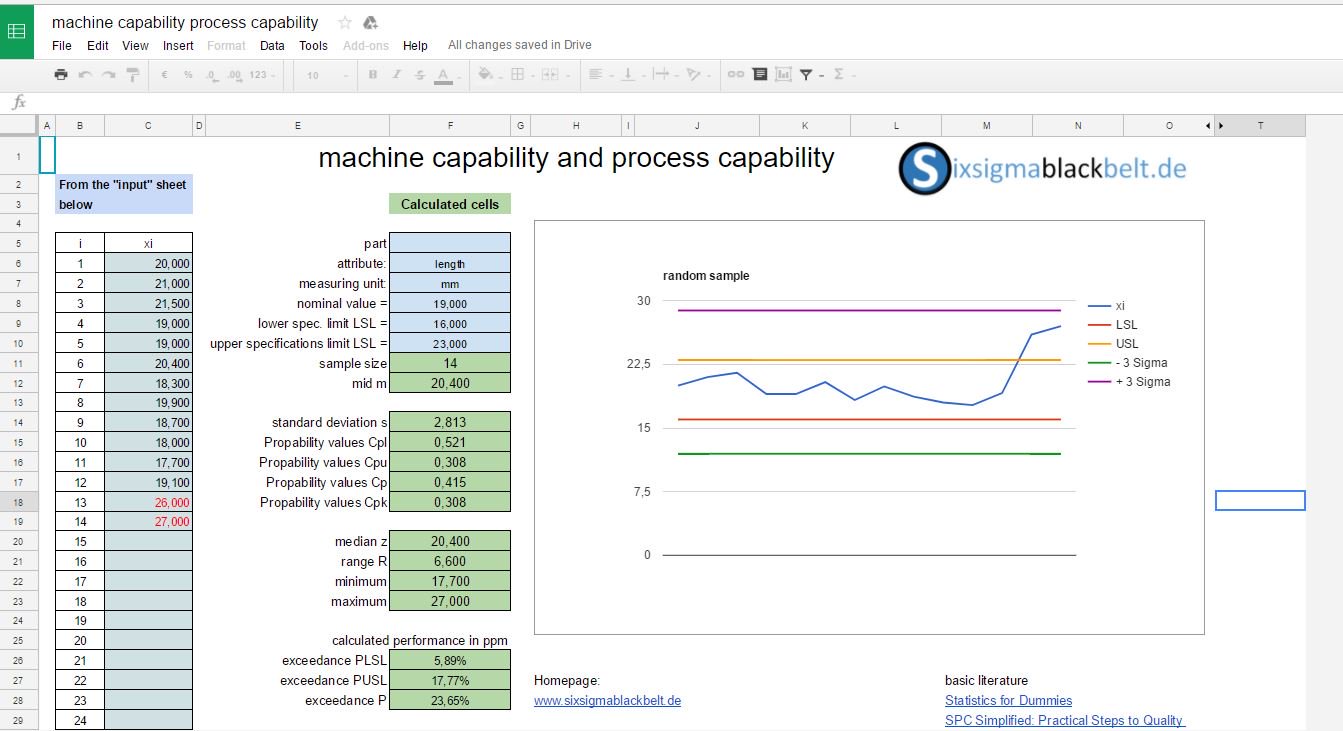
Task: Select the sample size cell 14
Action: 450,363
